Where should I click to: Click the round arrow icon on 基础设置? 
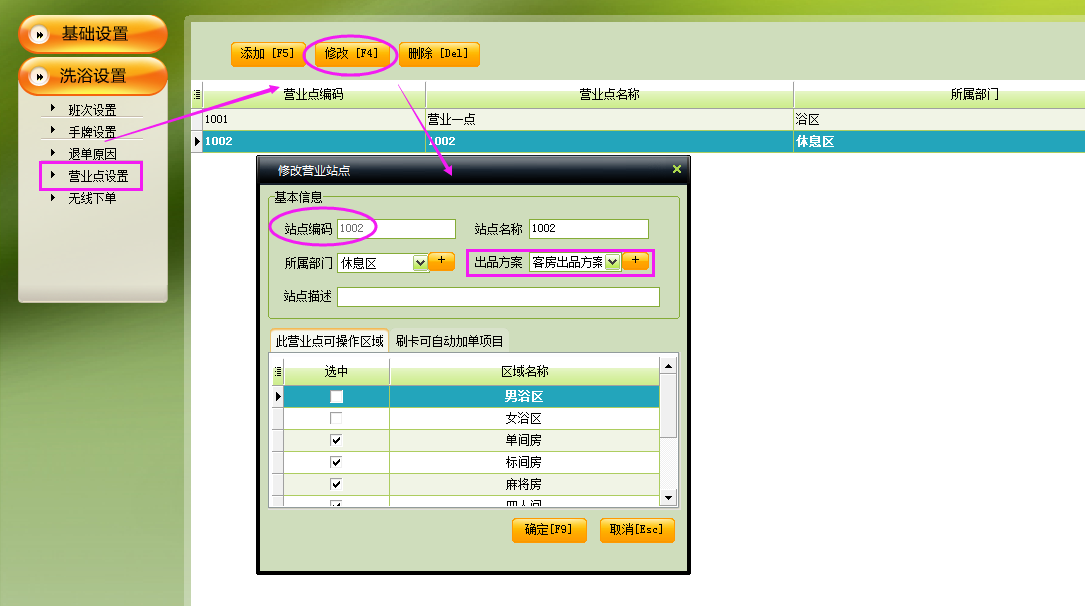pos(39,35)
